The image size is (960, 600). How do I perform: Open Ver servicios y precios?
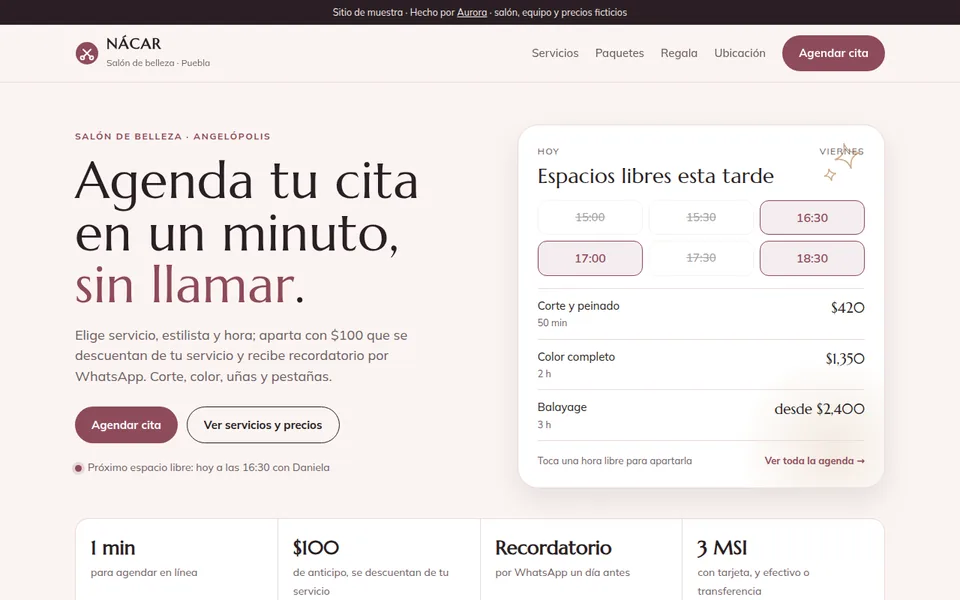pyautogui.click(x=263, y=425)
